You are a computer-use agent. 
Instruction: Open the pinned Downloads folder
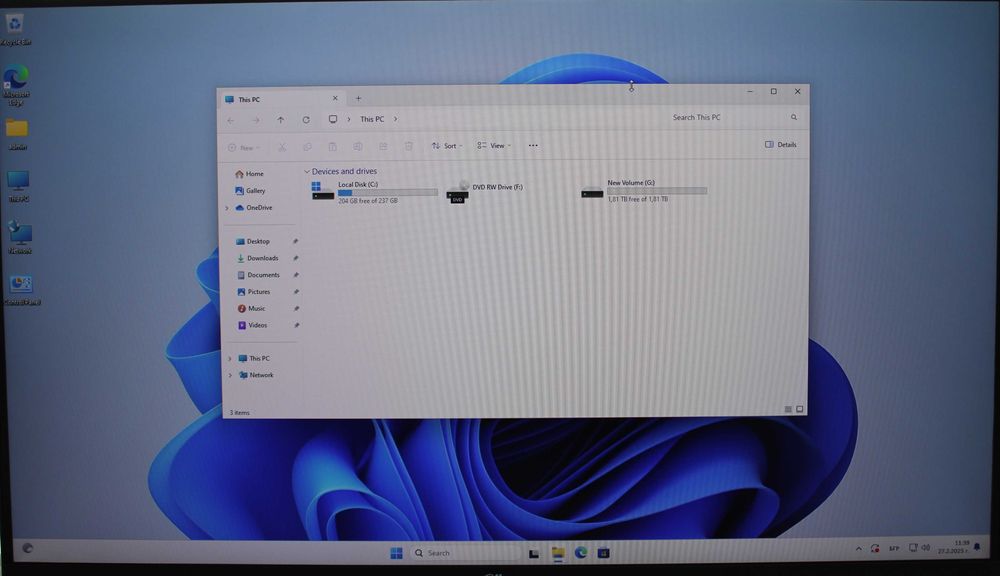(258, 258)
